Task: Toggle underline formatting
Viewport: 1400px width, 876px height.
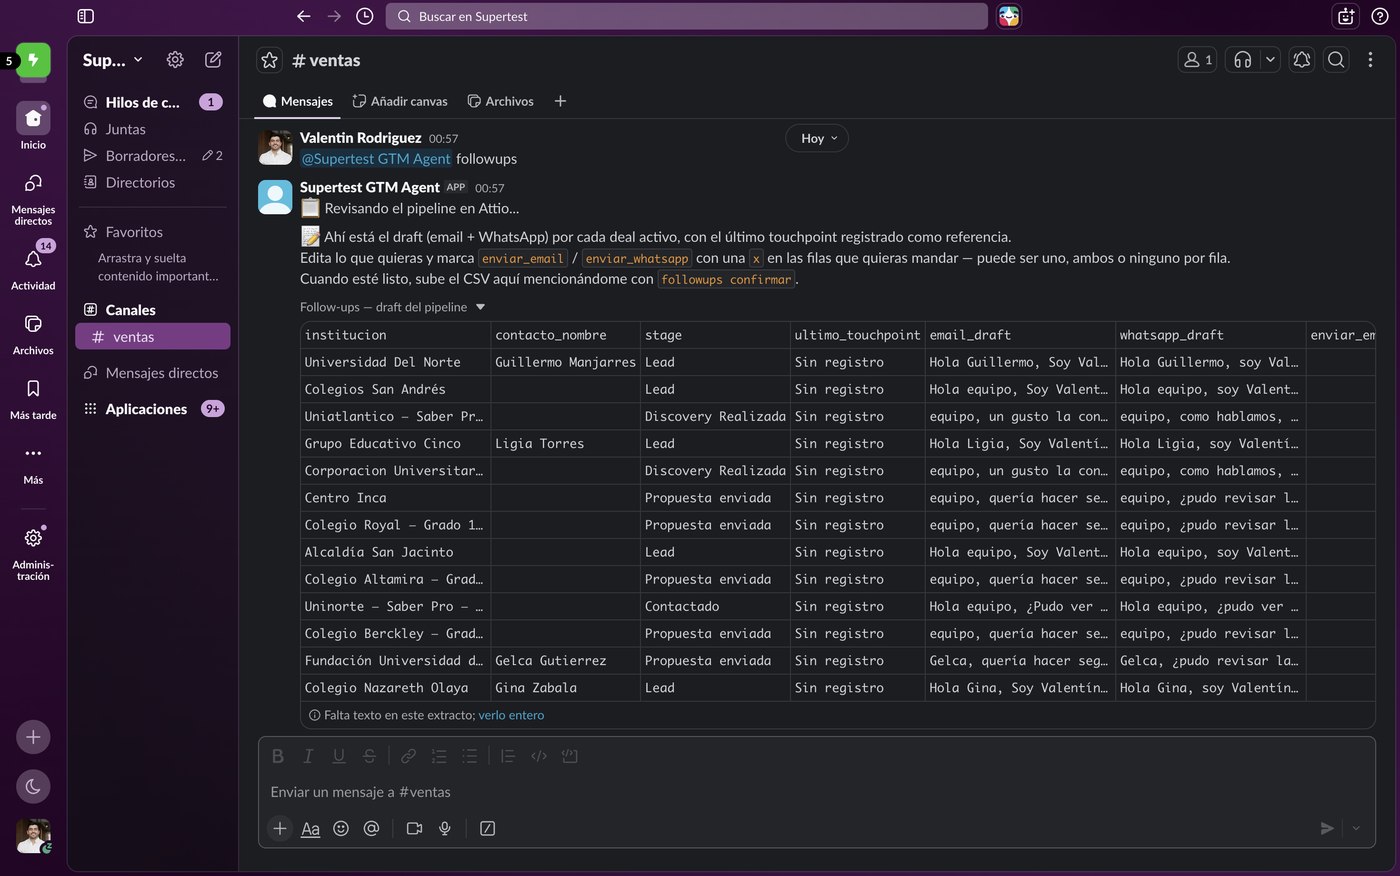Action: (x=339, y=756)
